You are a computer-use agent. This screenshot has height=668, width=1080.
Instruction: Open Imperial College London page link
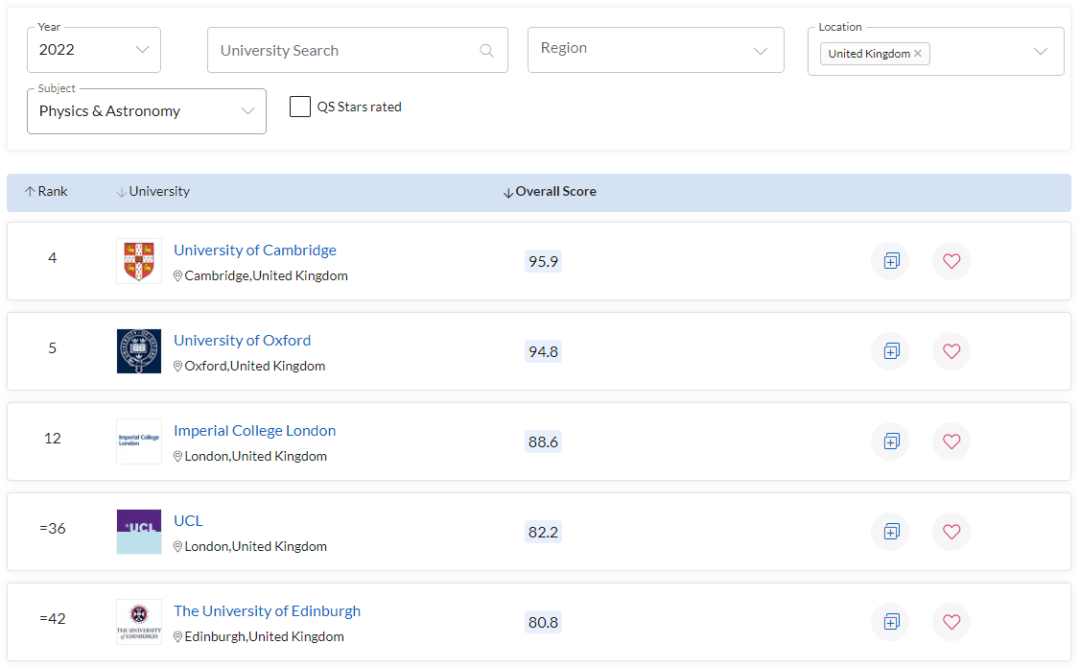tap(254, 430)
